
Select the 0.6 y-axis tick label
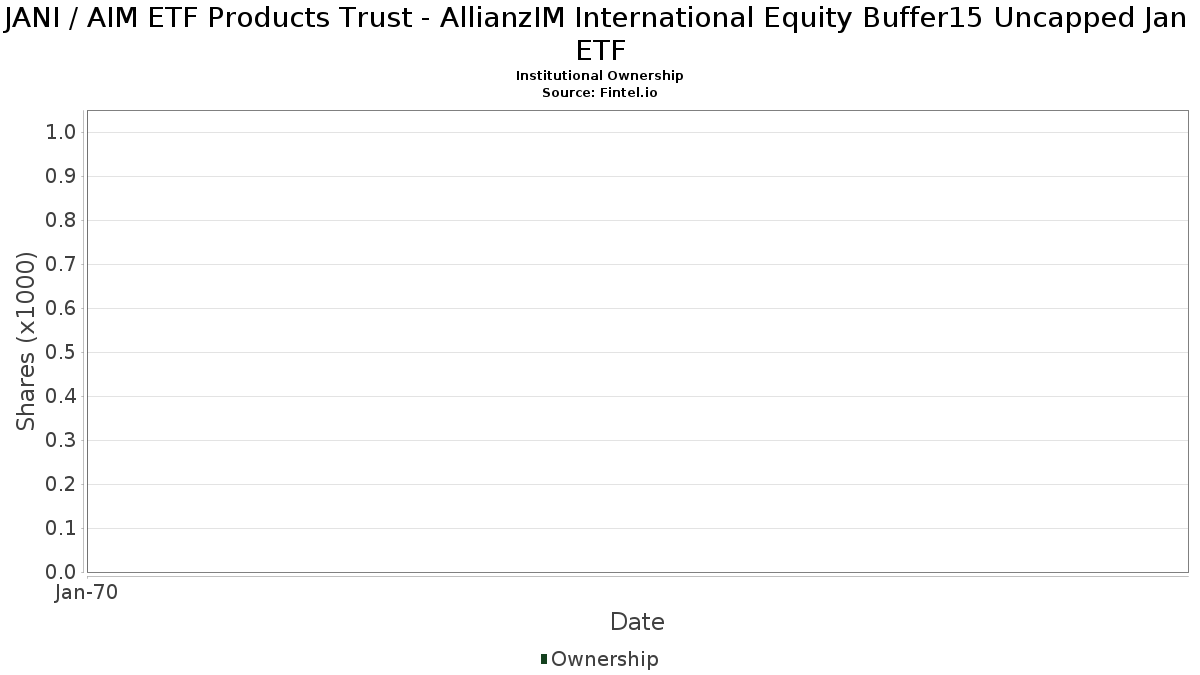(61, 309)
